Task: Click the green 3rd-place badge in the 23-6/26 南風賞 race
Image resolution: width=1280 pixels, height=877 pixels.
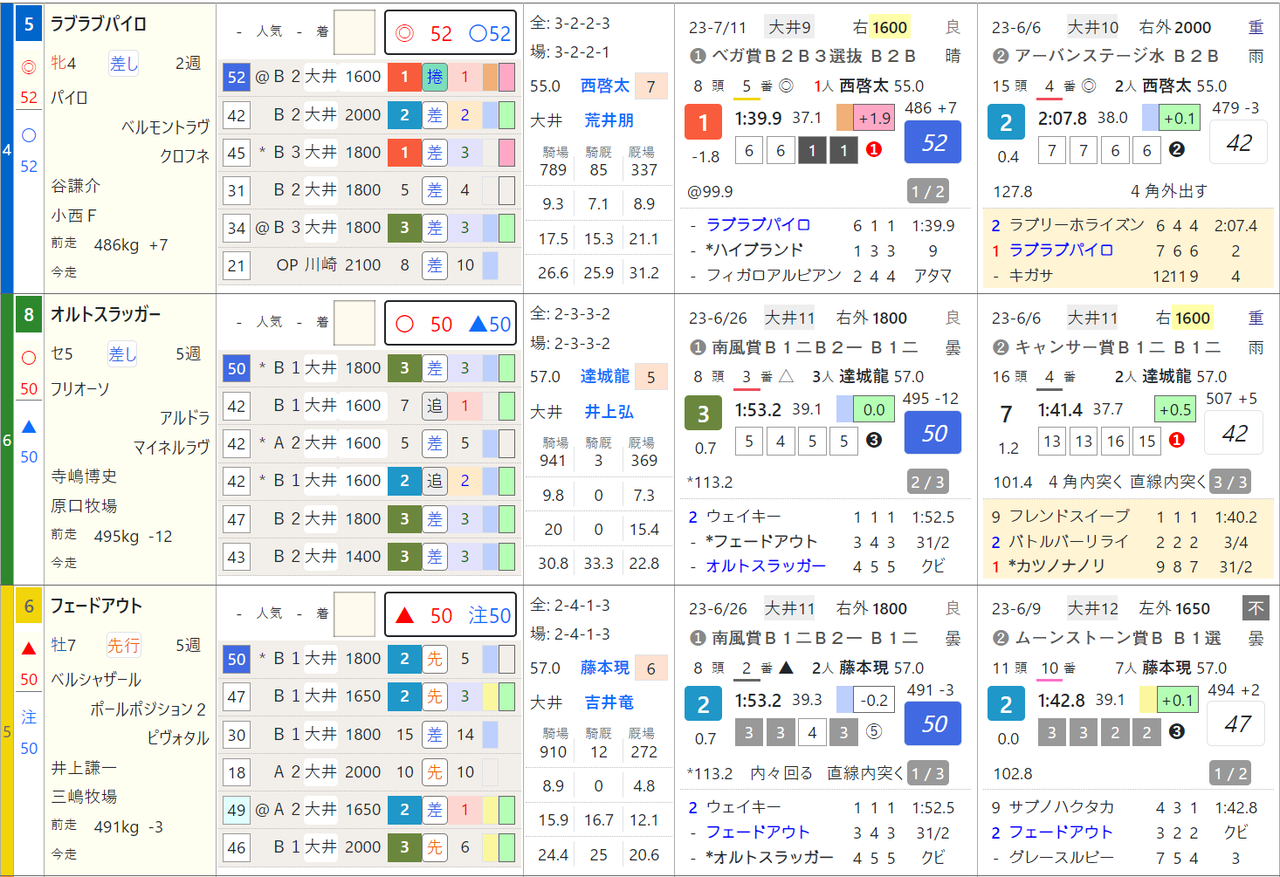Action: pos(703,415)
